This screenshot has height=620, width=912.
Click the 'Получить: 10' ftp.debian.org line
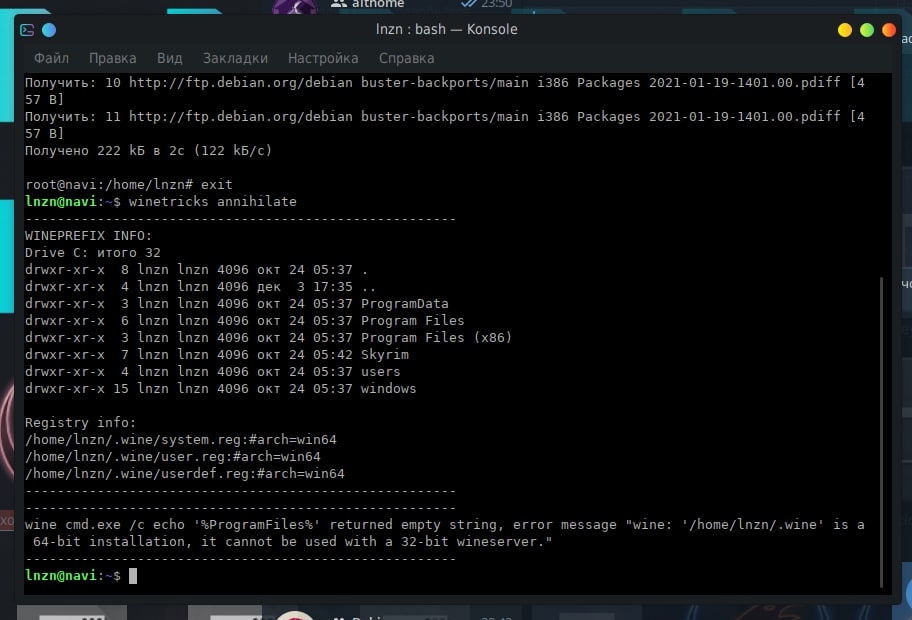(444, 91)
